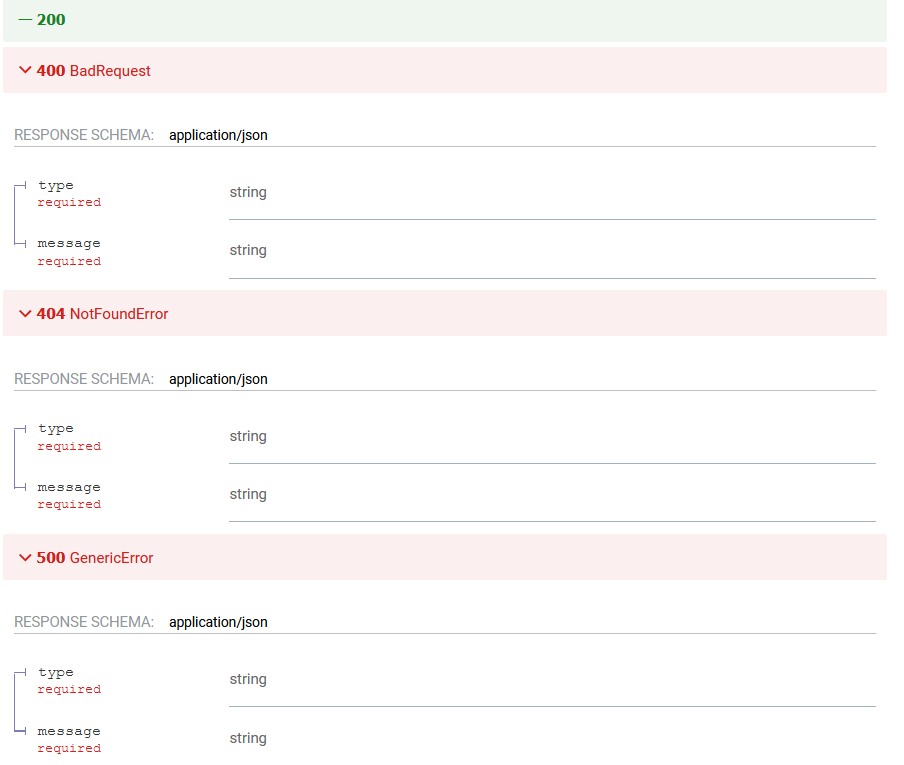Screen dimensions: 904x765
Task: Click the dash icon next to 200
Action: [25, 20]
